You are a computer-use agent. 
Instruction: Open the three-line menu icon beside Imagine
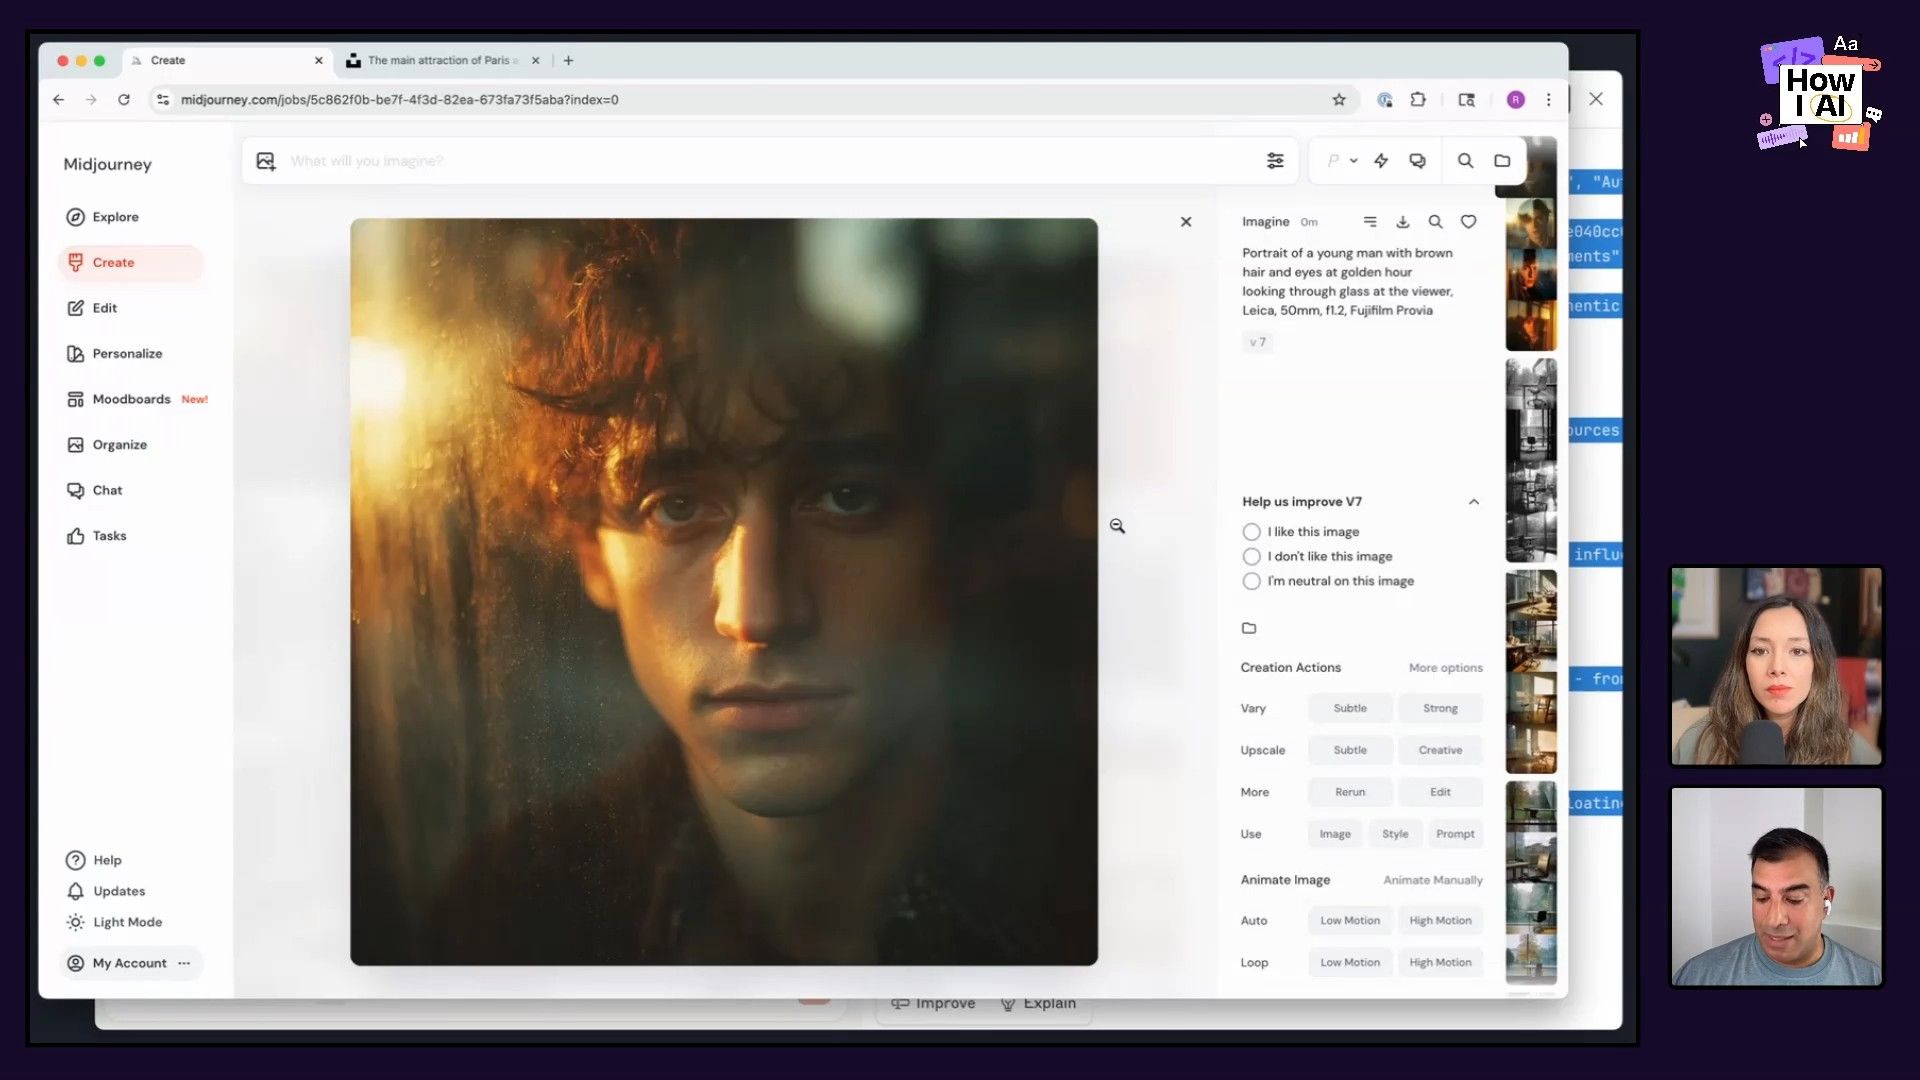(x=1370, y=222)
